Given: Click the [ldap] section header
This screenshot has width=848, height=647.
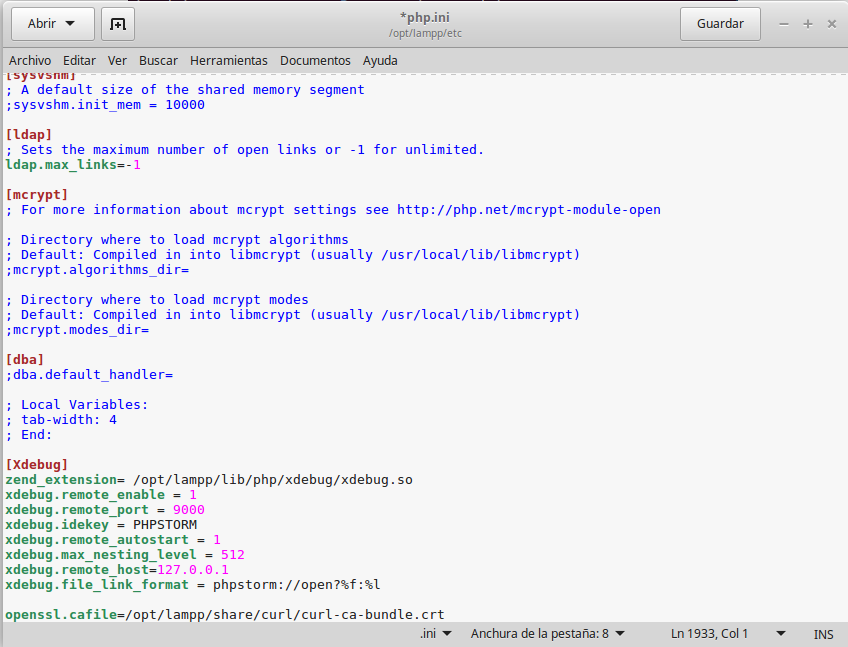Looking at the screenshot, I should [x=29, y=135].
